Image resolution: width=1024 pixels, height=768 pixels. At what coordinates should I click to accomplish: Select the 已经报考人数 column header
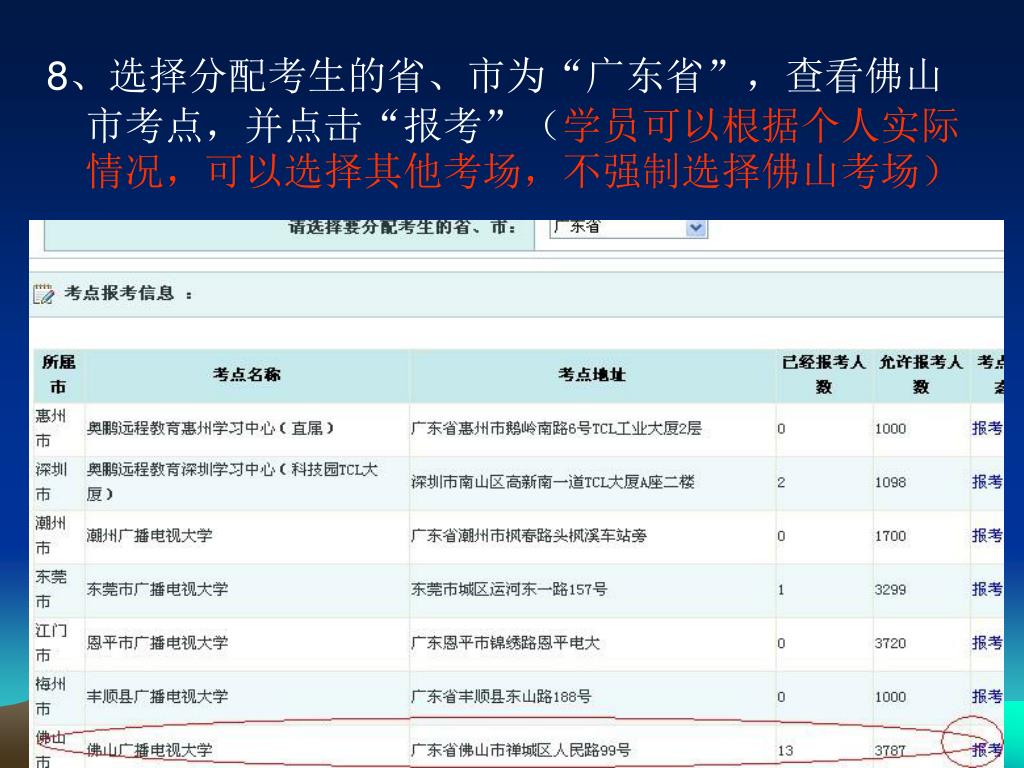(x=824, y=374)
